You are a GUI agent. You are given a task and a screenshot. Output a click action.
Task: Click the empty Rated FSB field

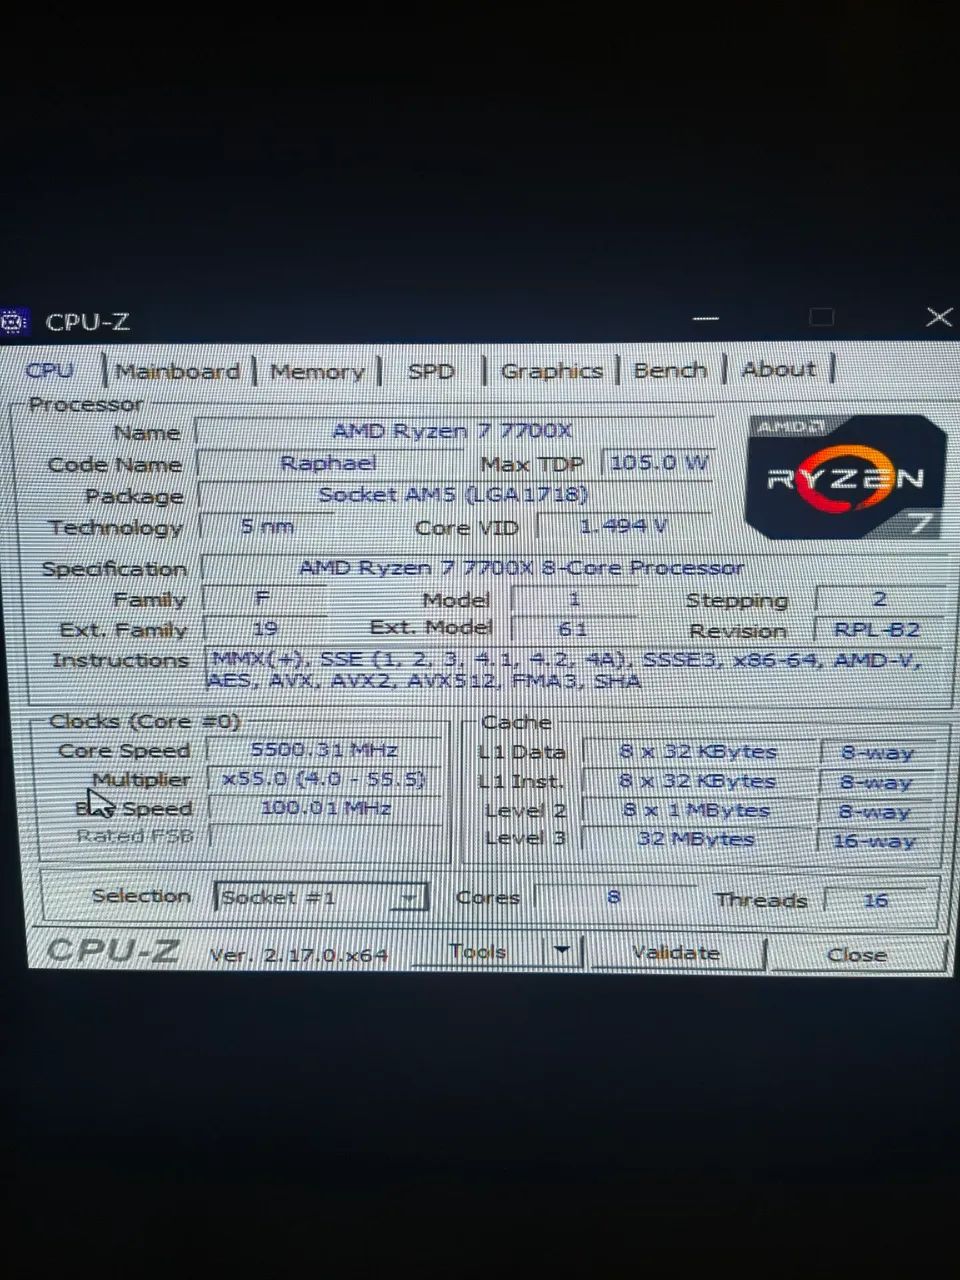[x=324, y=836]
